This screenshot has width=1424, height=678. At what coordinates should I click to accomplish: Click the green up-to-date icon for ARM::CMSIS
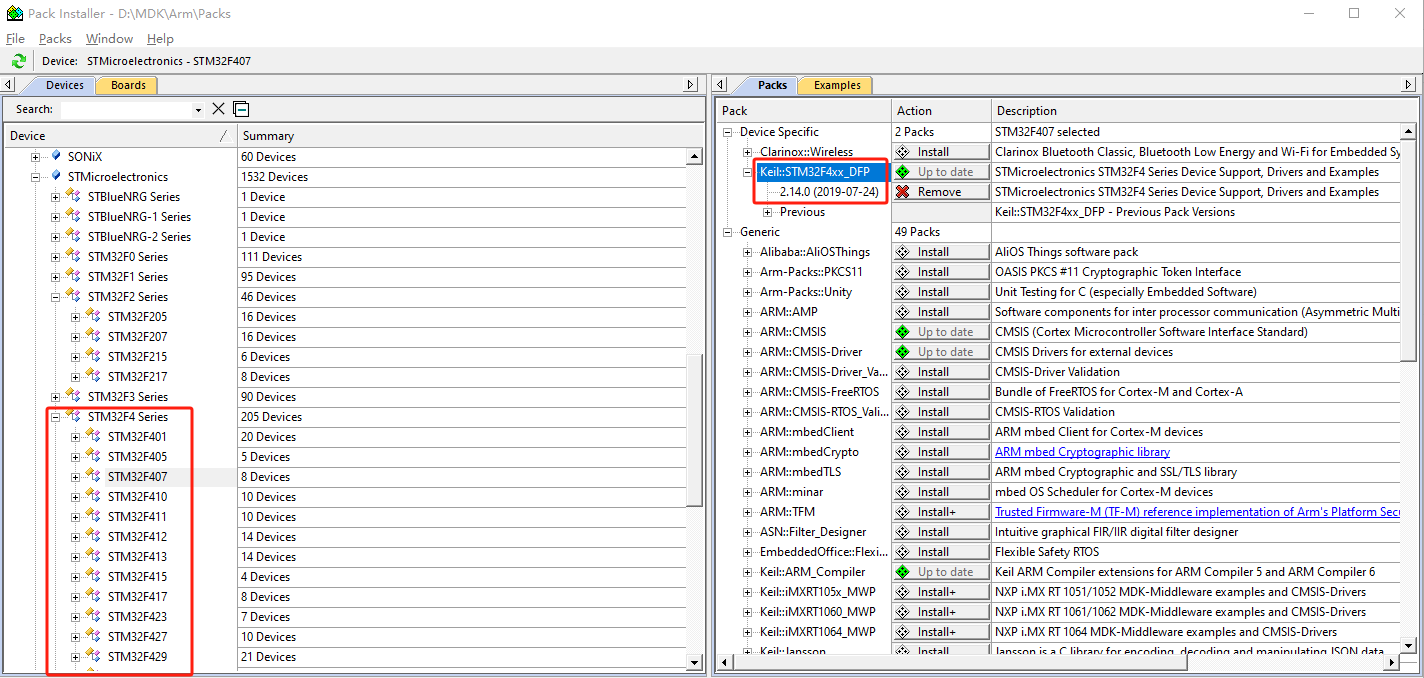point(903,332)
